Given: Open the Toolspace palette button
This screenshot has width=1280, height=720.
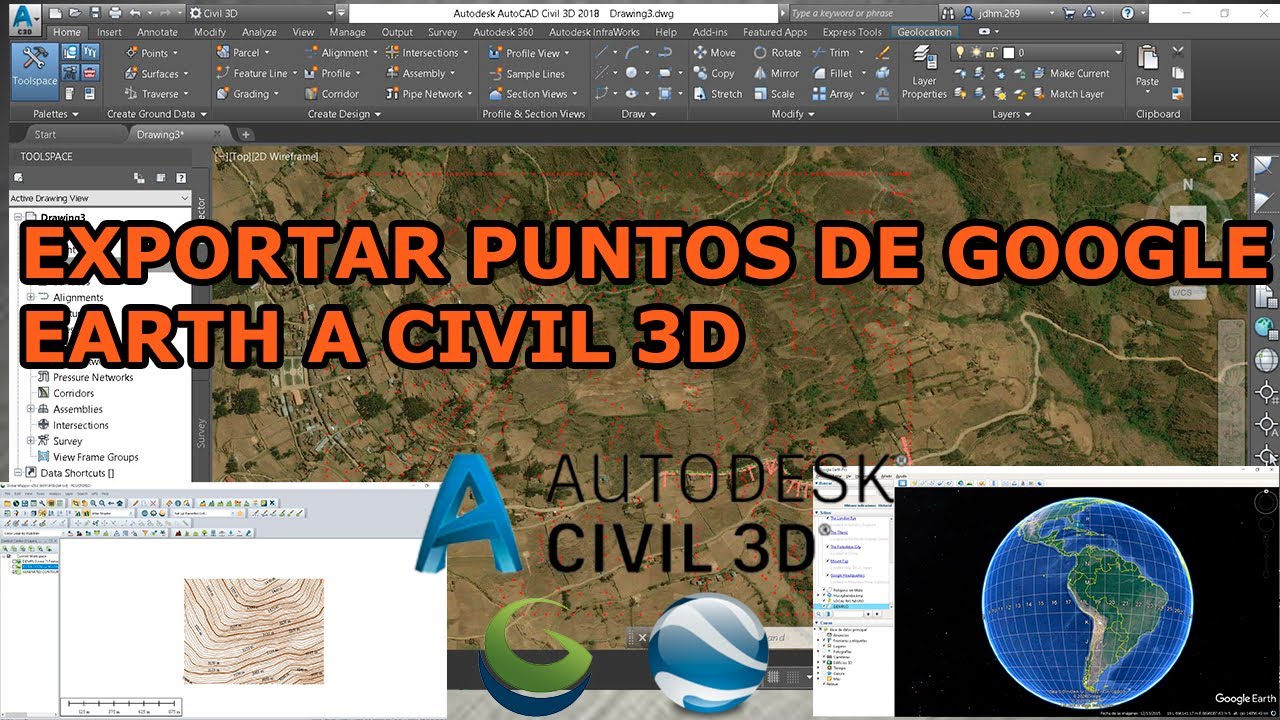Looking at the screenshot, I should [x=35, y=71].
